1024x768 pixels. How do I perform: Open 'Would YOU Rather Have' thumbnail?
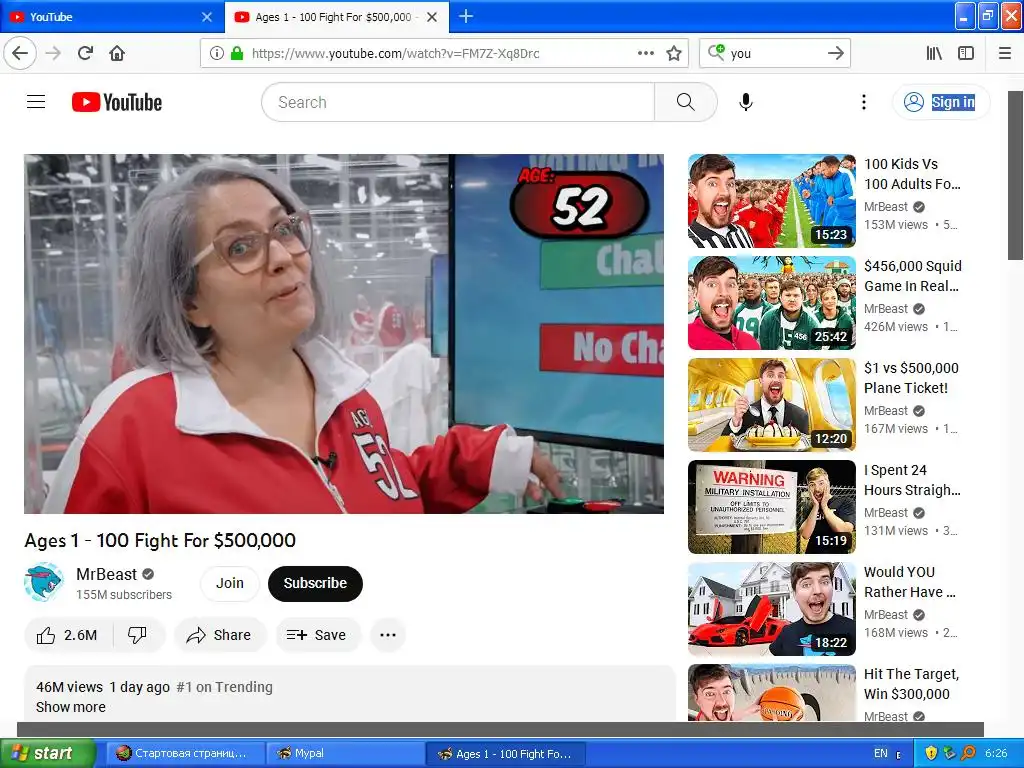coord(771,609)
